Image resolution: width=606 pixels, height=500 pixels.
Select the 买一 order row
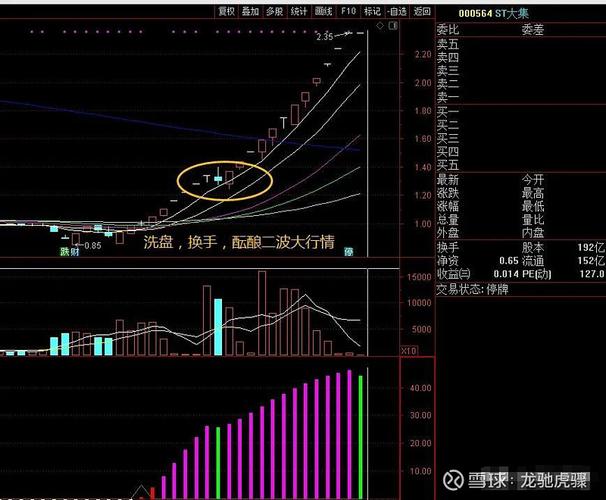pos(448,112)
